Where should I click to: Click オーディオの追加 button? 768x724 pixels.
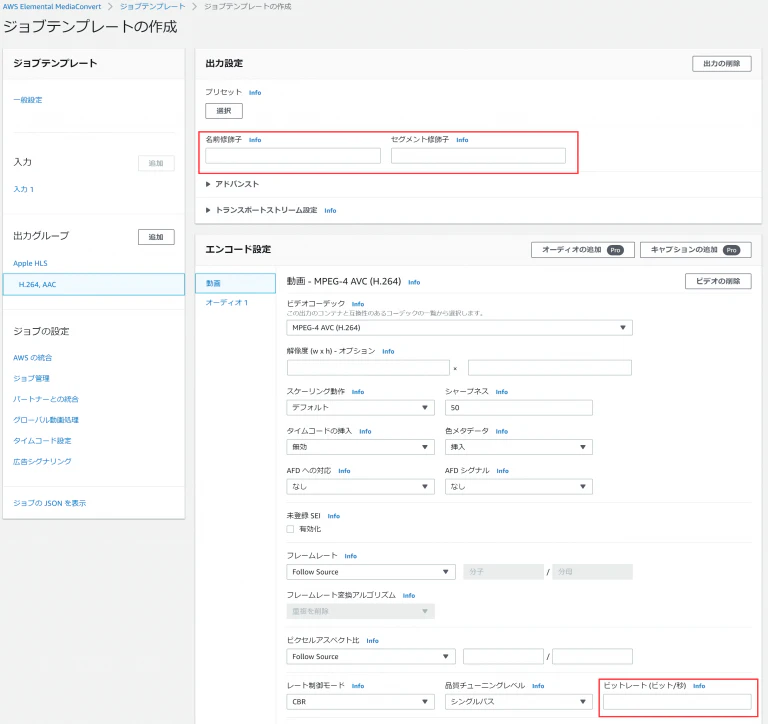(583, 250)
